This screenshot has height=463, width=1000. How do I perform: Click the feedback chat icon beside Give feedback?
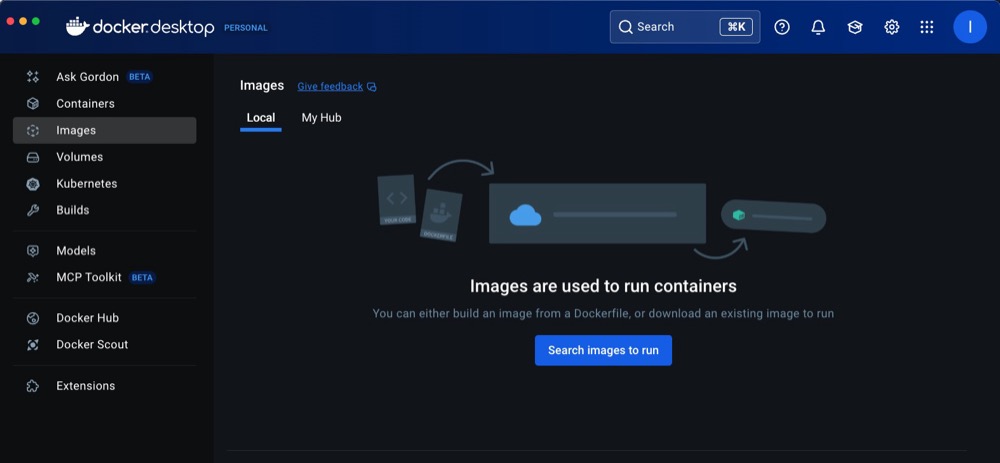click(372, 87)
